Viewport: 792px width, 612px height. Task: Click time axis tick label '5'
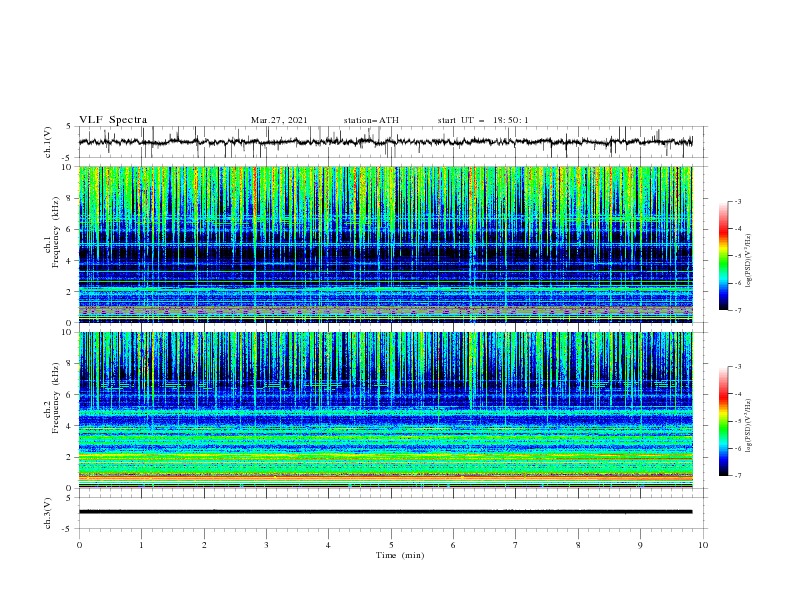coord(391,545)
